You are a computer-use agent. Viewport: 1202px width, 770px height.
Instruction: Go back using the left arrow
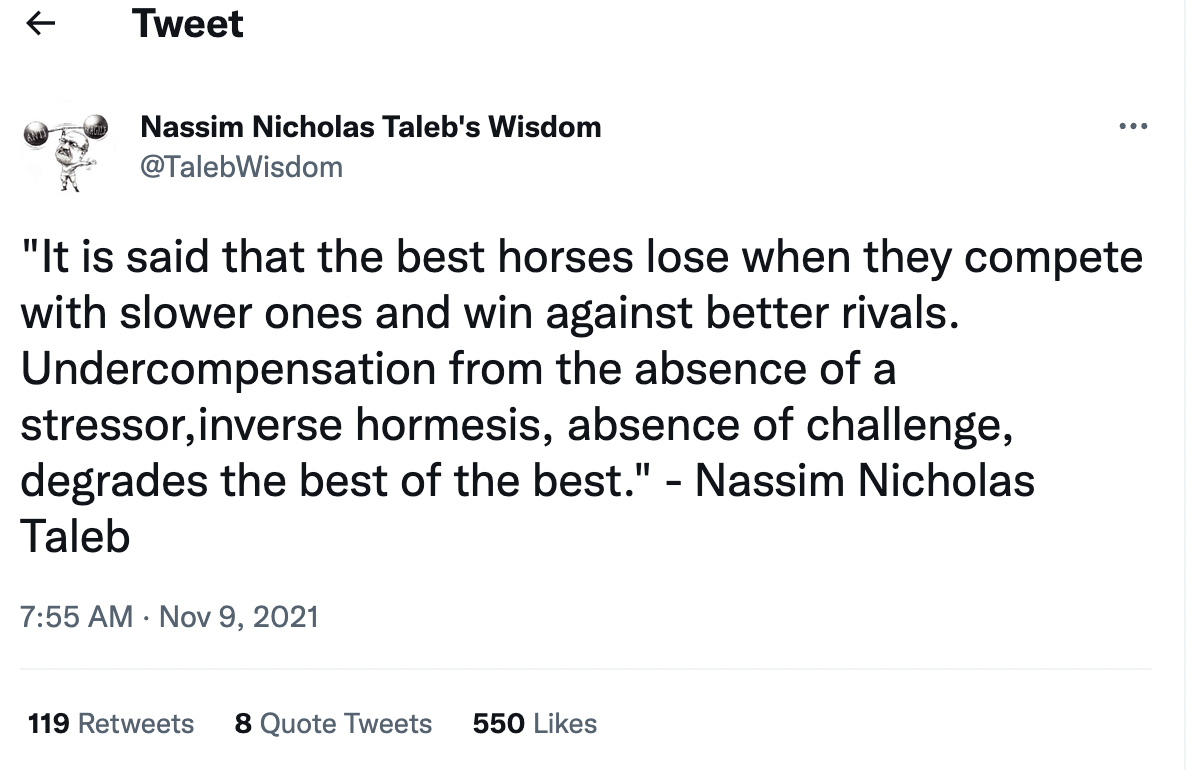40,25
